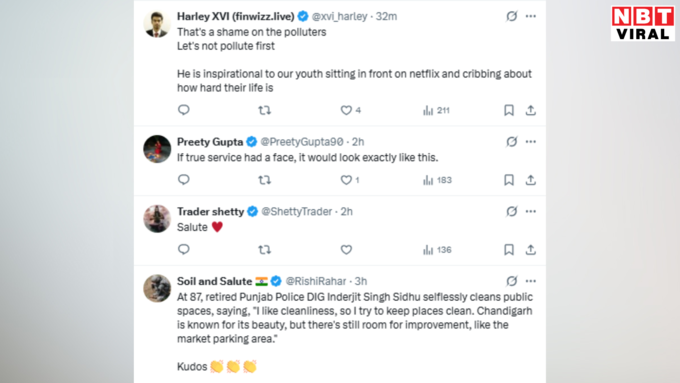View analytics with 211 views

click(x=436, y=110)
